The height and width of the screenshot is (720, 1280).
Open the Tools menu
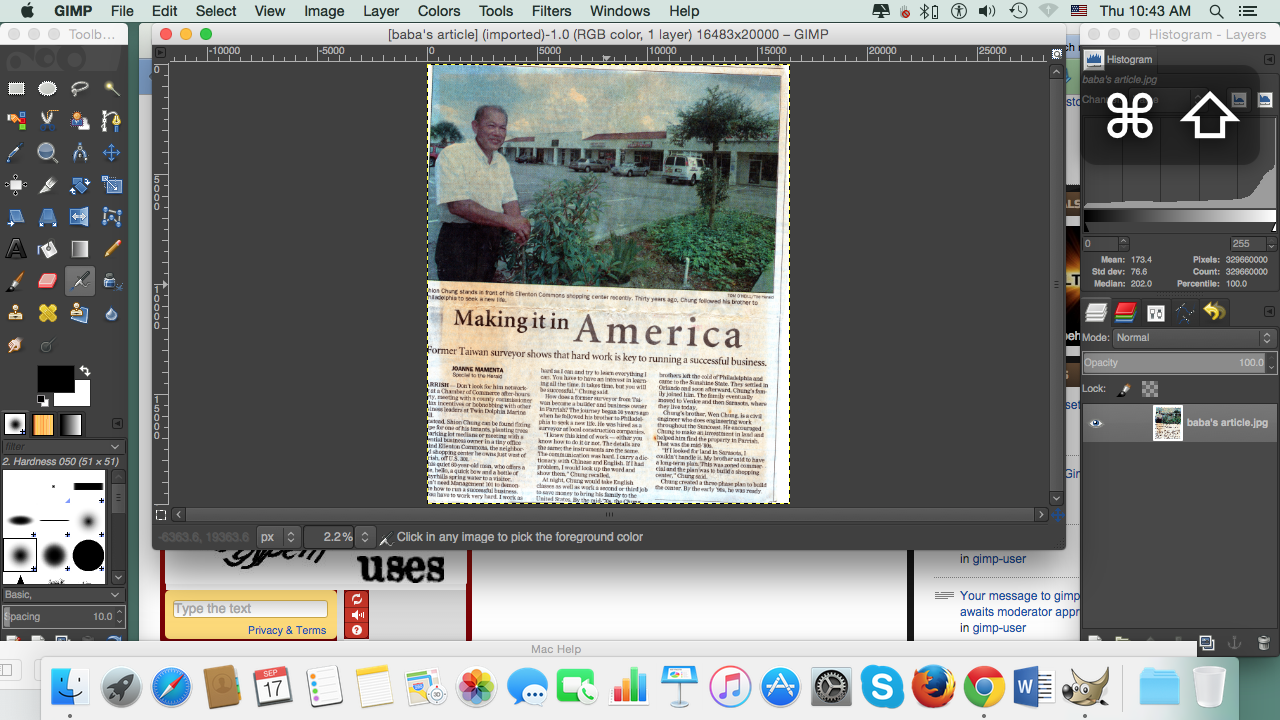click(496, 11)
